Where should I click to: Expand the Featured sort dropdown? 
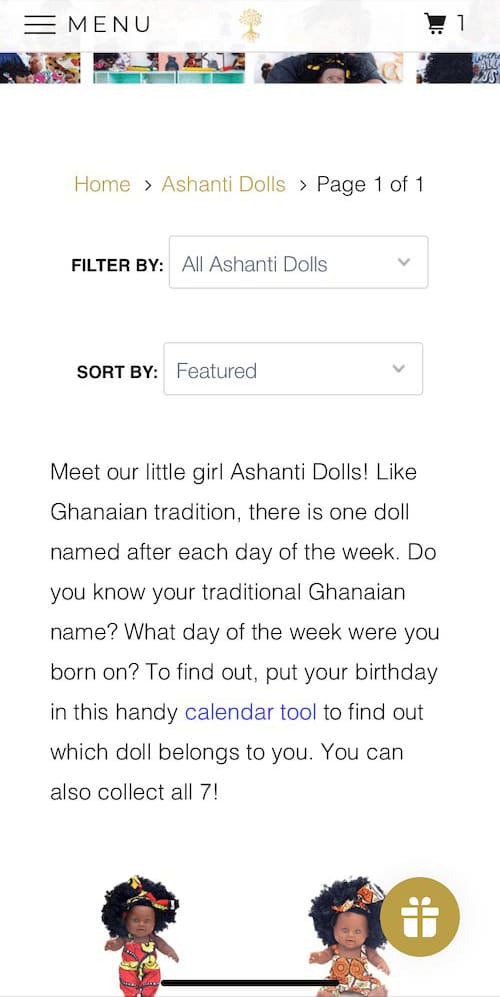click(293, 369)
